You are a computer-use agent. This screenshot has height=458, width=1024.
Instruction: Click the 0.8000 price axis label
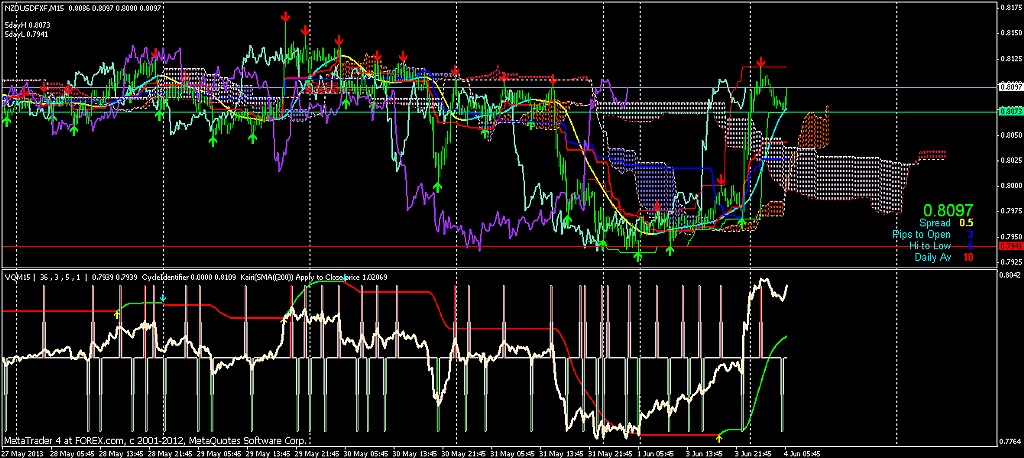1010,186
